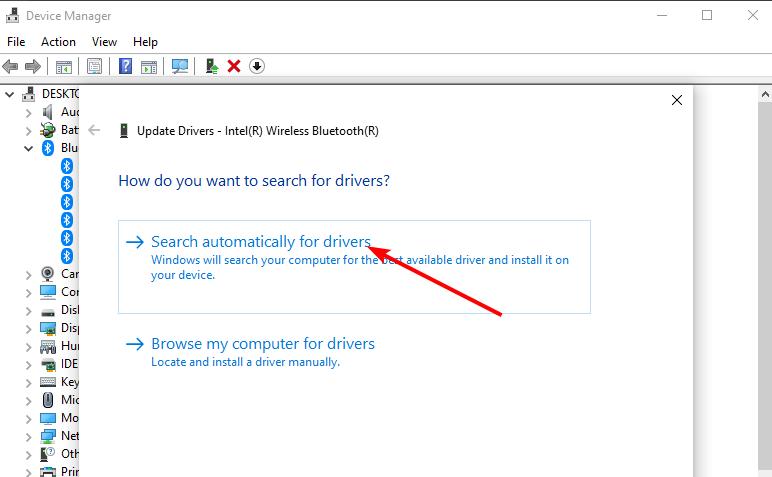Select the Batteries icon in device tree

click(48, 130)
